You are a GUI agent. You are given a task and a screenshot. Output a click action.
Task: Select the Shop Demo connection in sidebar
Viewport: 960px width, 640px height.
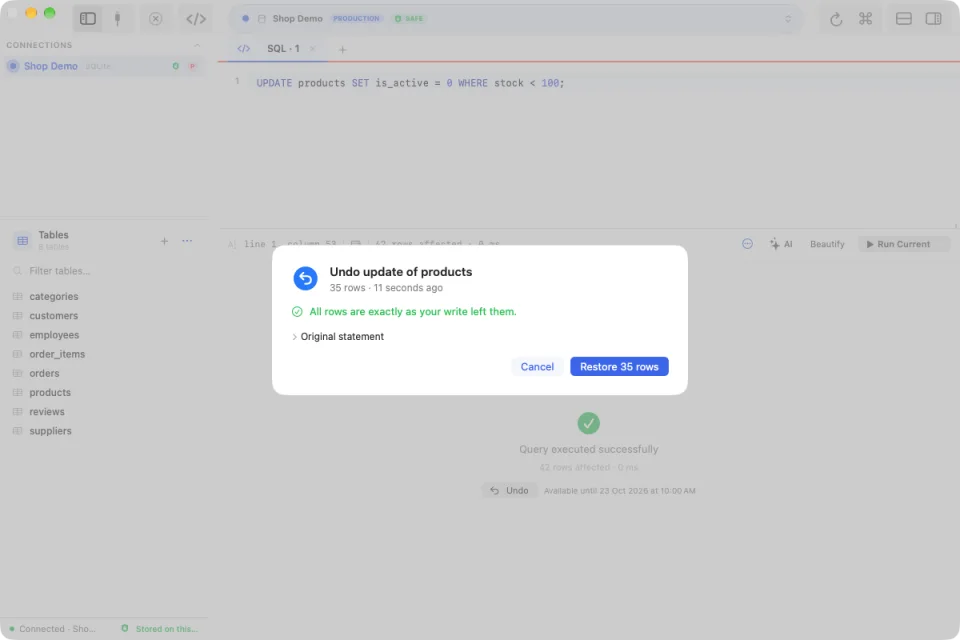(104, 66)
